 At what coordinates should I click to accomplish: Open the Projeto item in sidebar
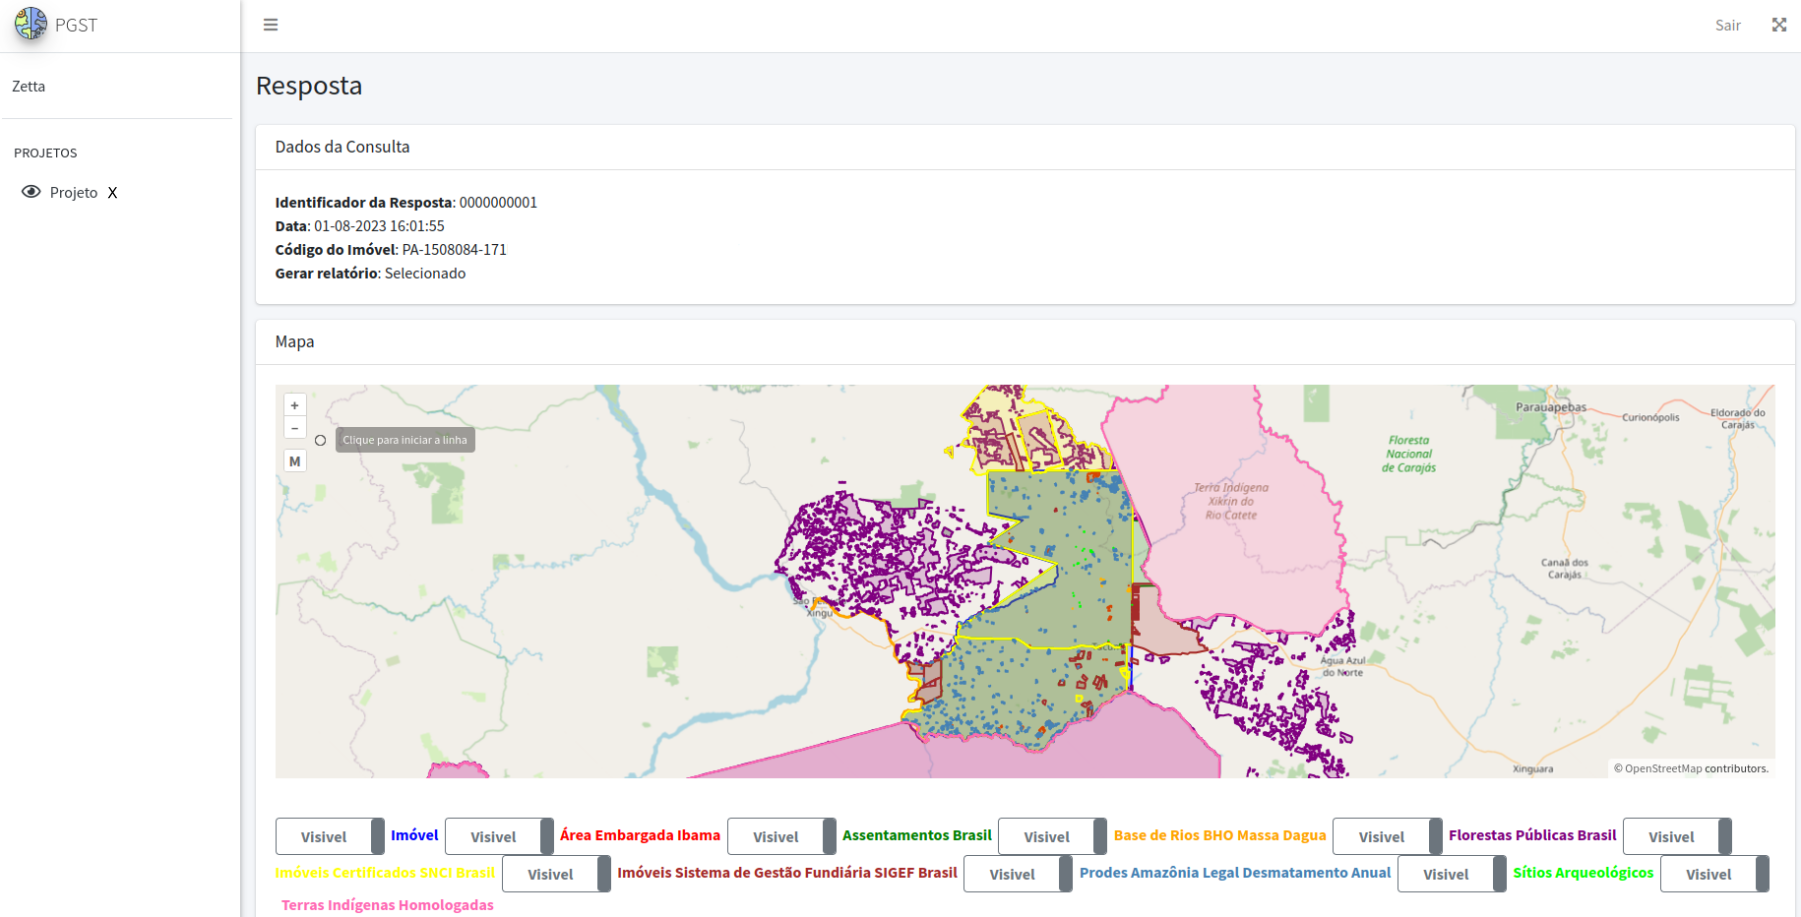(x=73, y=193)
